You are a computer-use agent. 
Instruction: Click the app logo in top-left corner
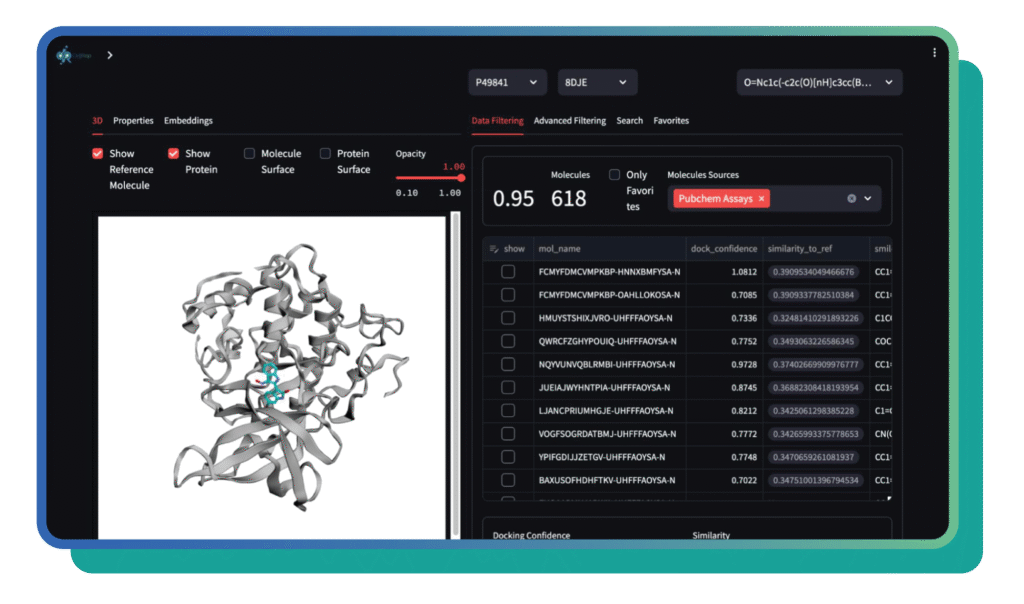coord(64,56)
